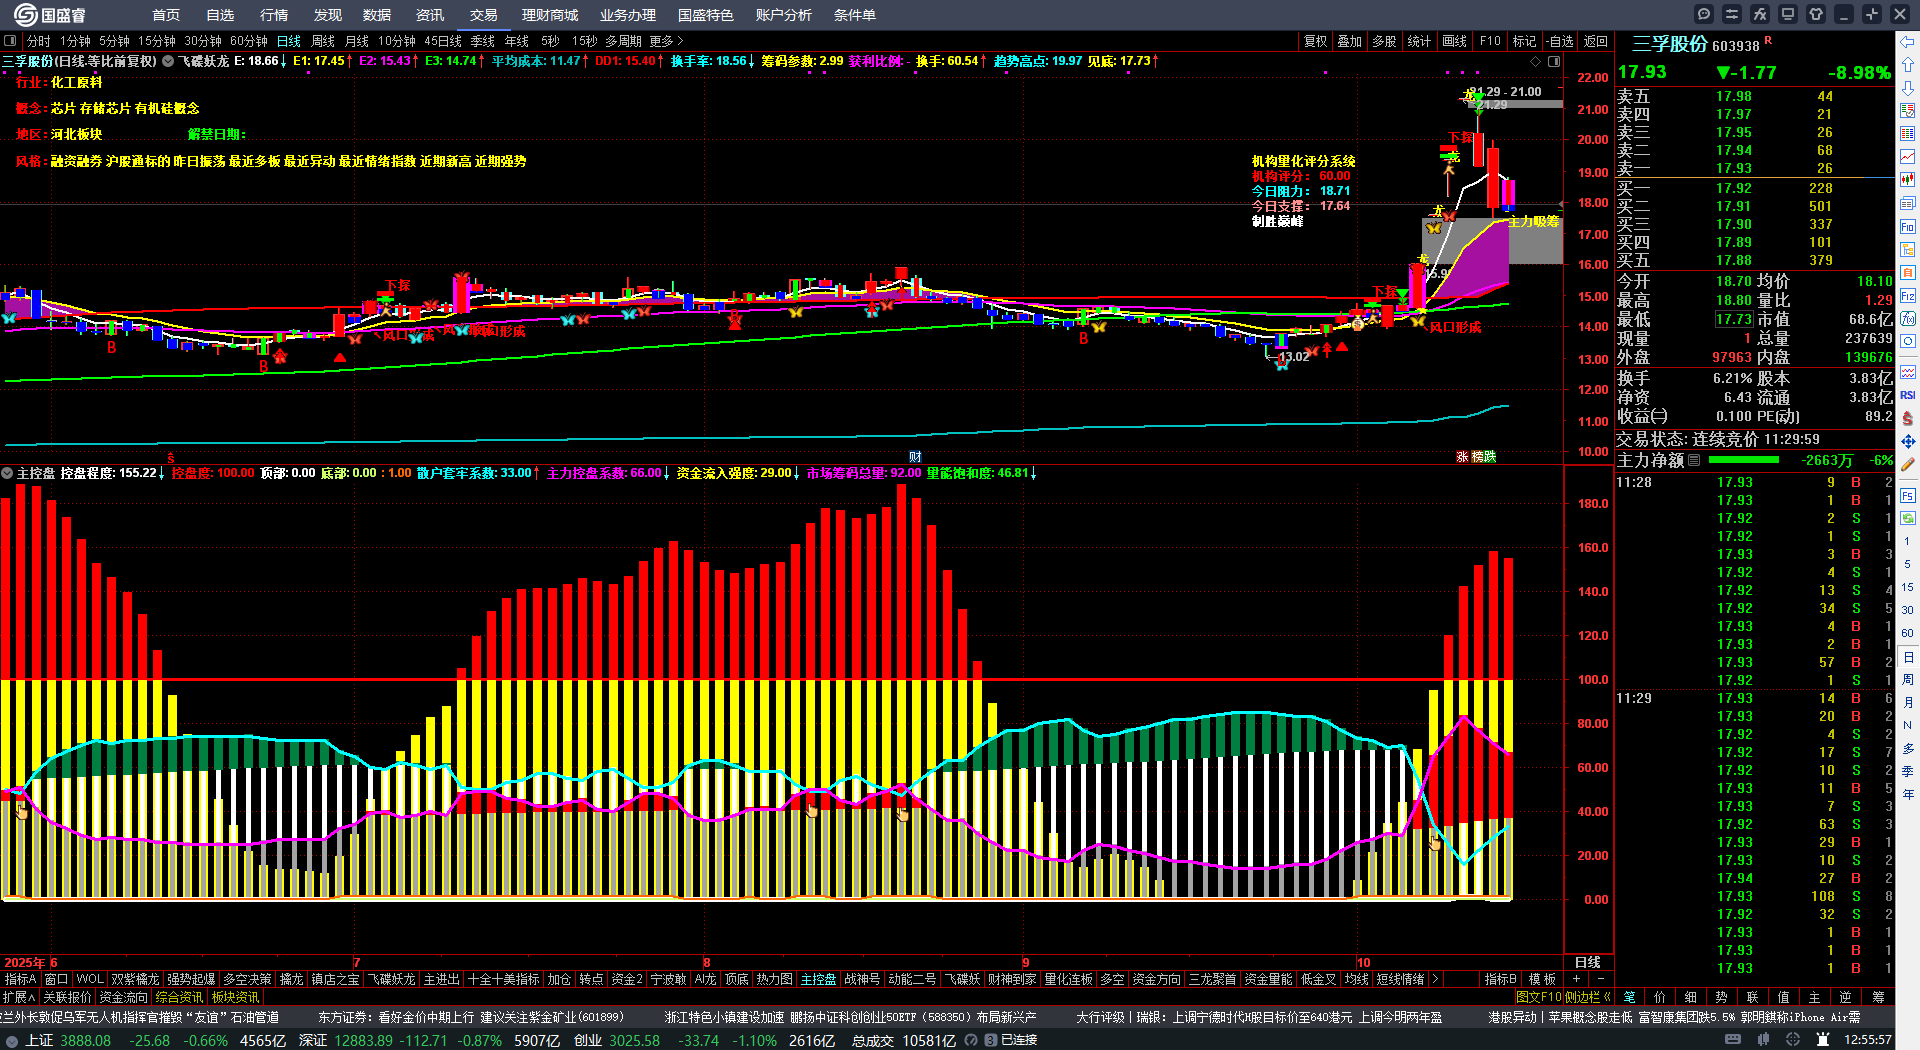1920x1050 pixels.
Task: Click the up arrow icon in right sidebar
Action: tap(1908, 65)
